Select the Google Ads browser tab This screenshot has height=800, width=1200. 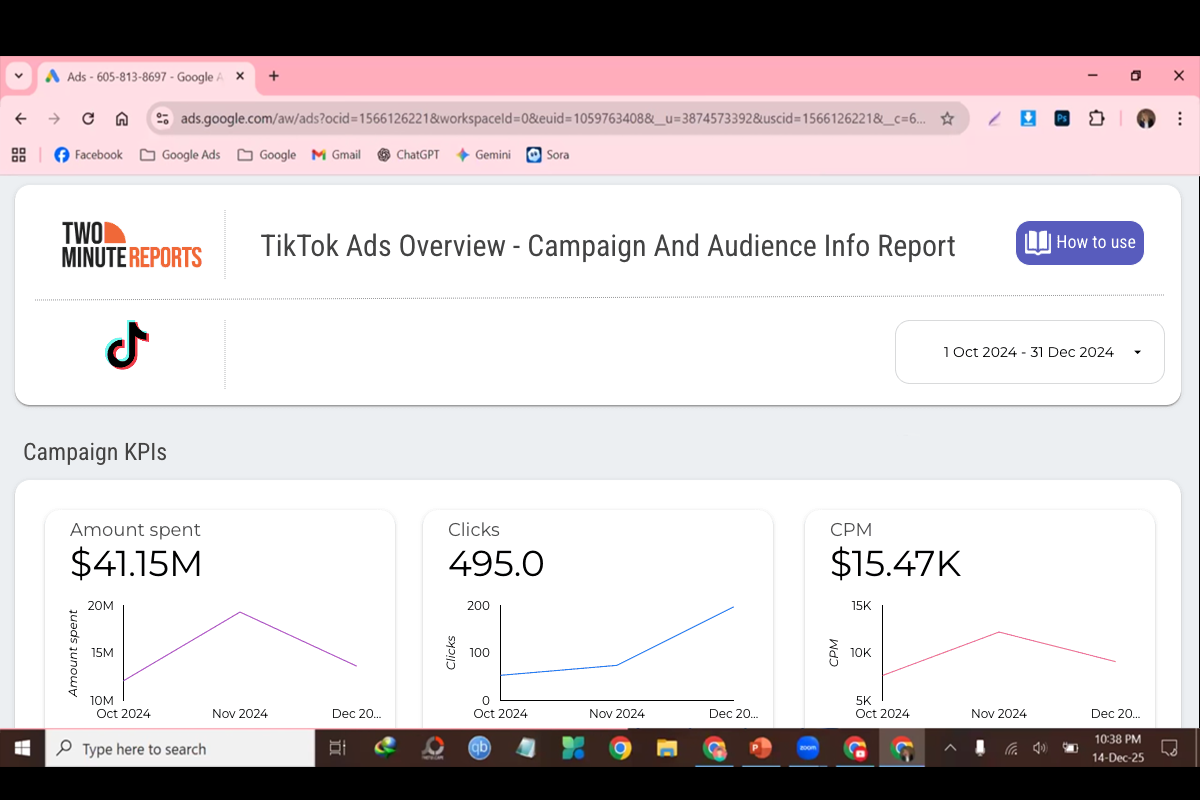point(140,76)
